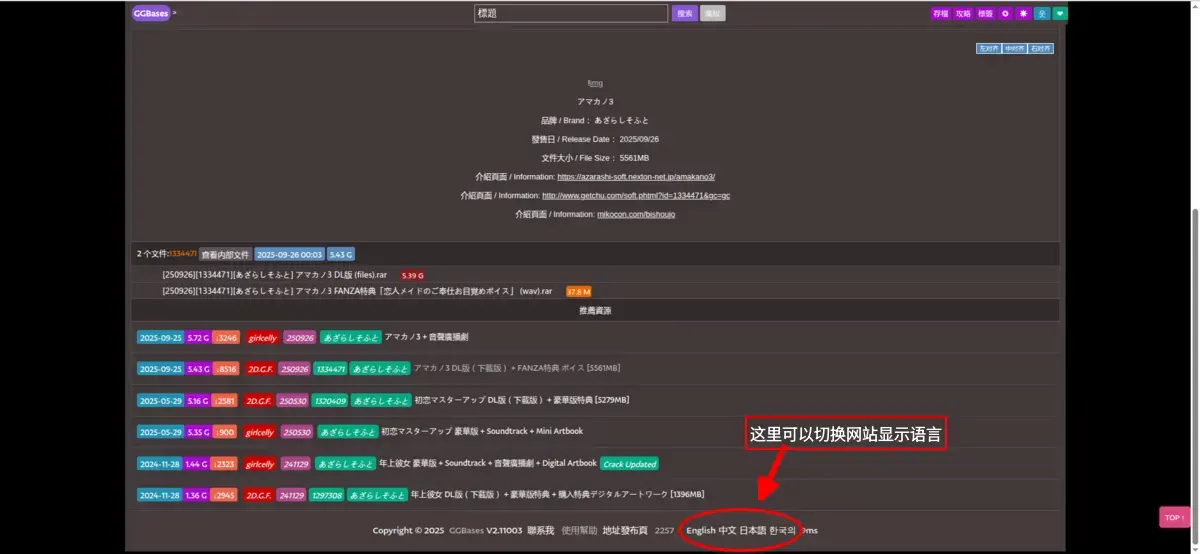Open 使用幫助 help link in footer
This screenshot has height=554, width=1200.
(x=578, y=530)
